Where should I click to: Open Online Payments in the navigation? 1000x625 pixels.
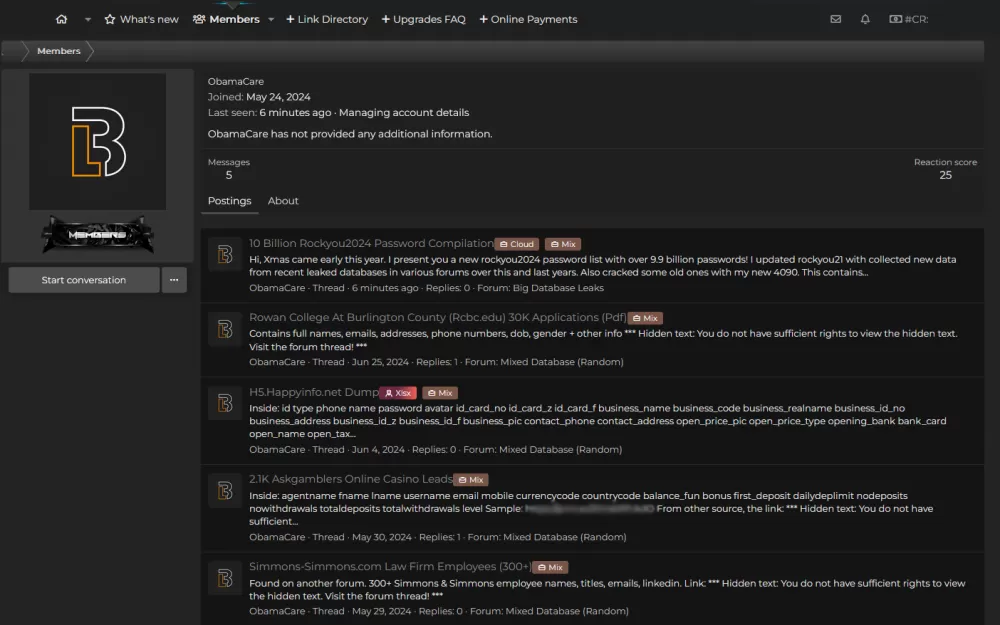pos(528,19)
